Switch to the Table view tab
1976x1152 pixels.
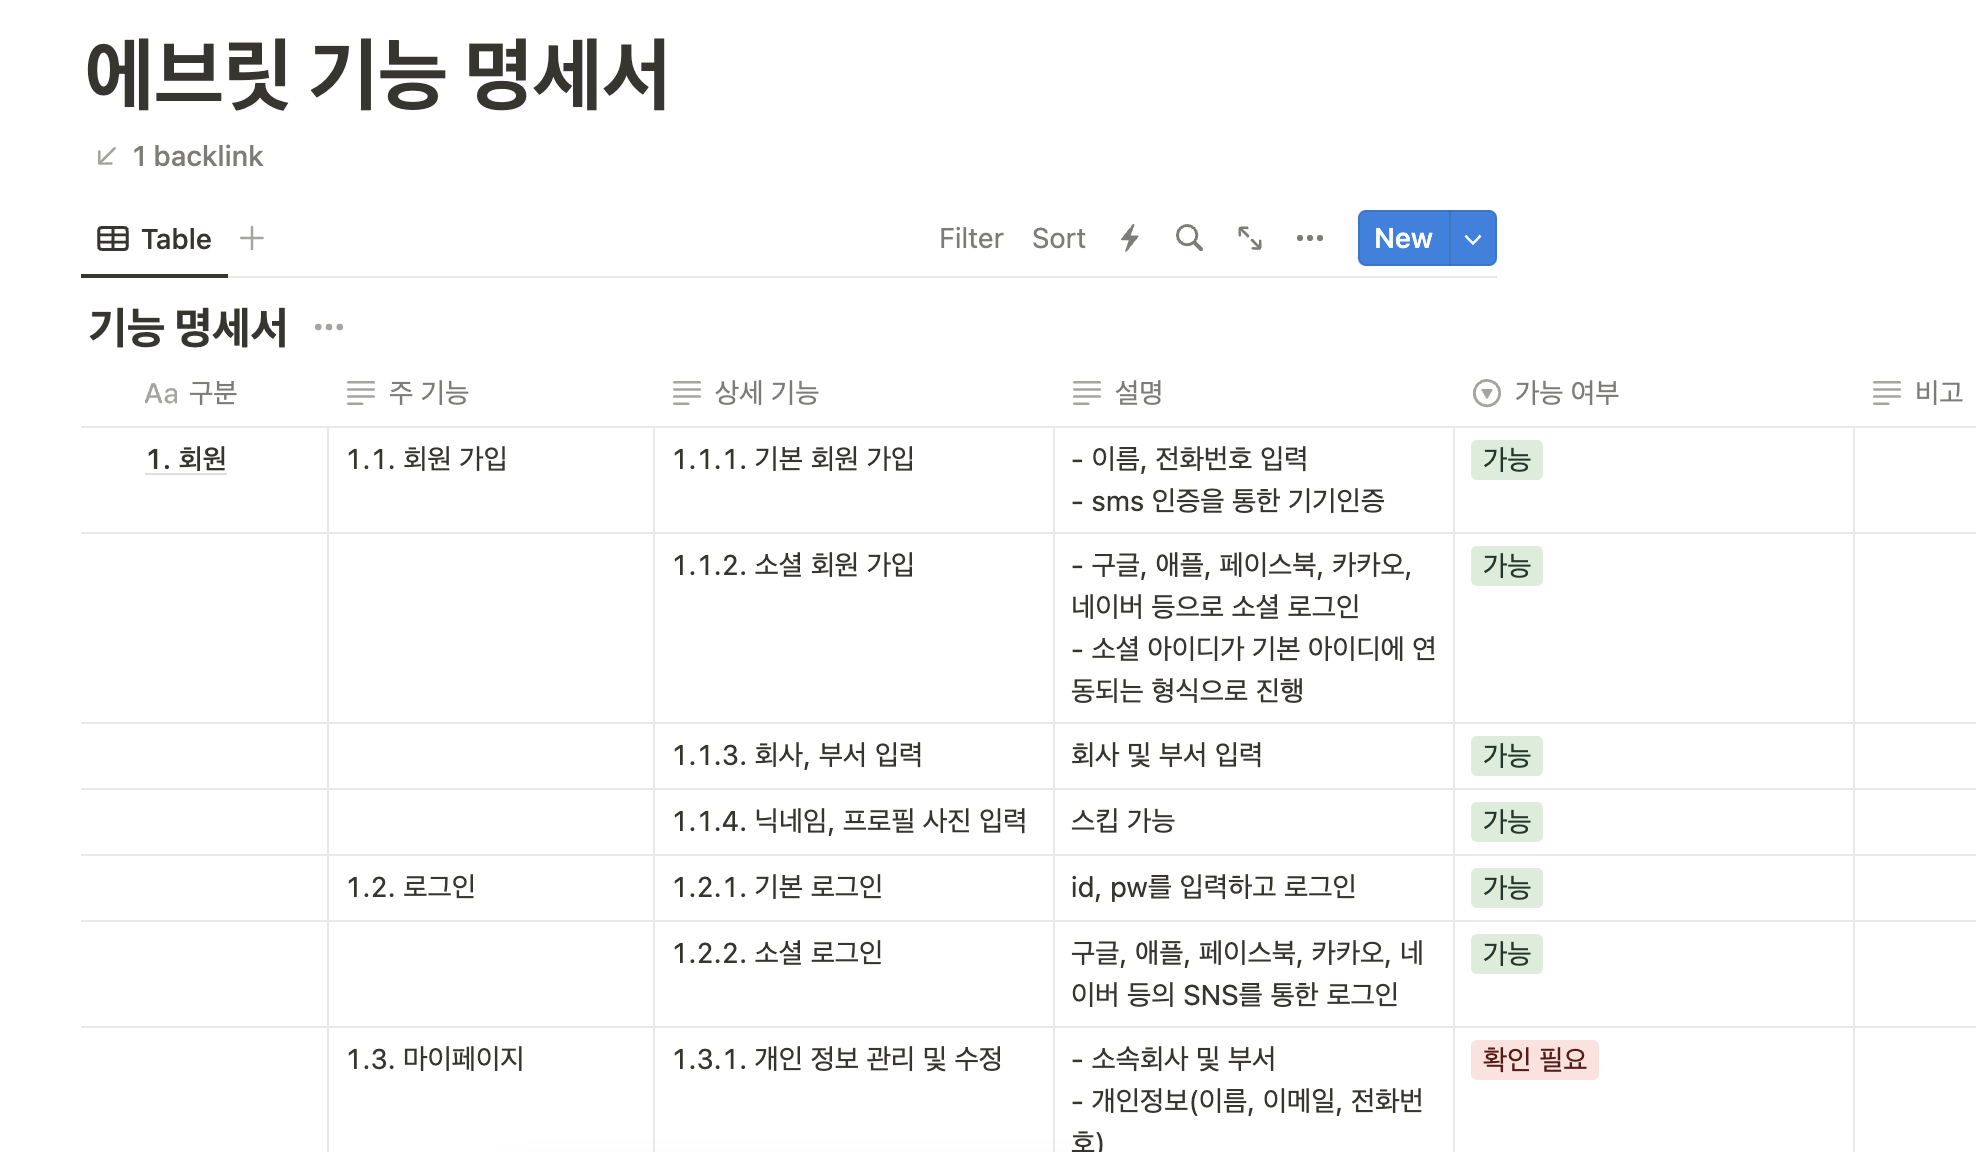click(155, 239)
